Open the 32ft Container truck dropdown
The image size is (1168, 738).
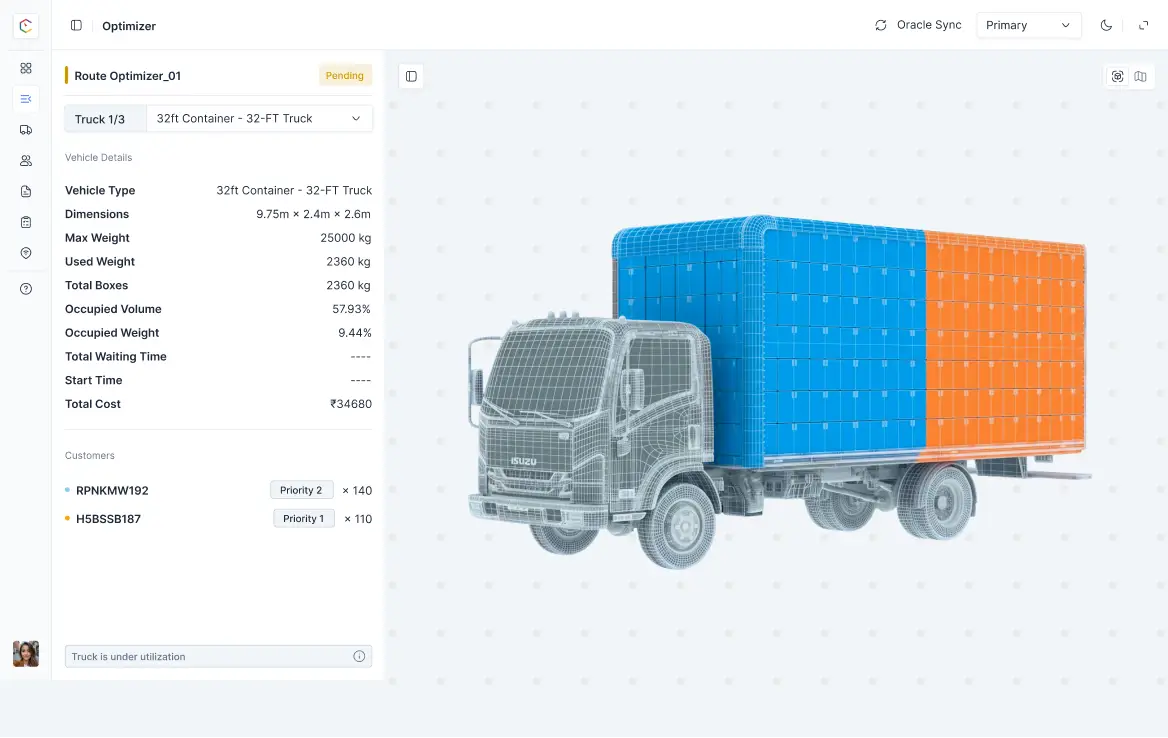259,119
